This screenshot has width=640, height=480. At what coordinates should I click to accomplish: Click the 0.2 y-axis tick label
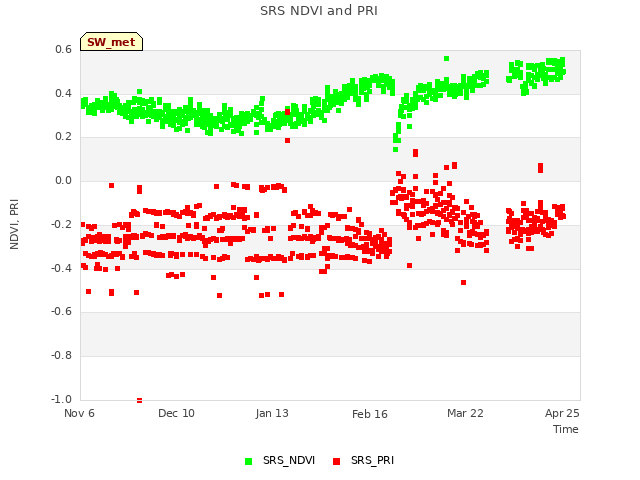coord(64,137)
